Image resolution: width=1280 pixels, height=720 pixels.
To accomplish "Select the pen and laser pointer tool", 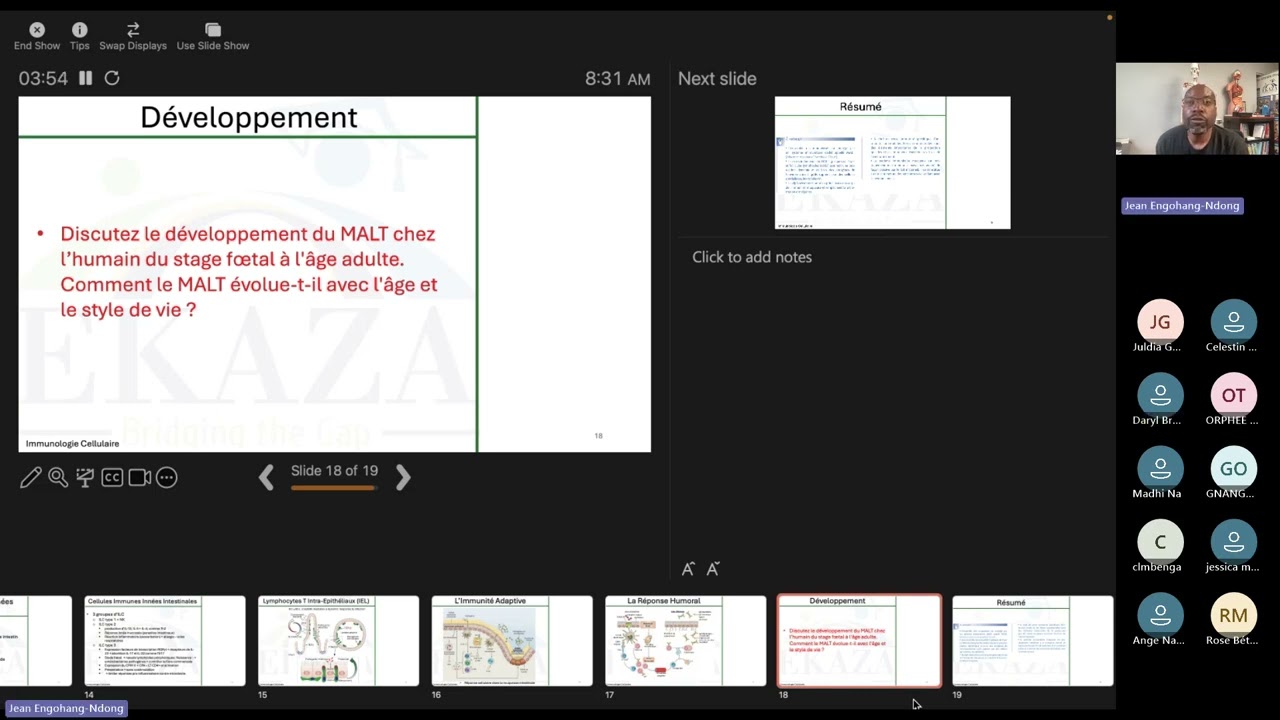I will point(31,478).
